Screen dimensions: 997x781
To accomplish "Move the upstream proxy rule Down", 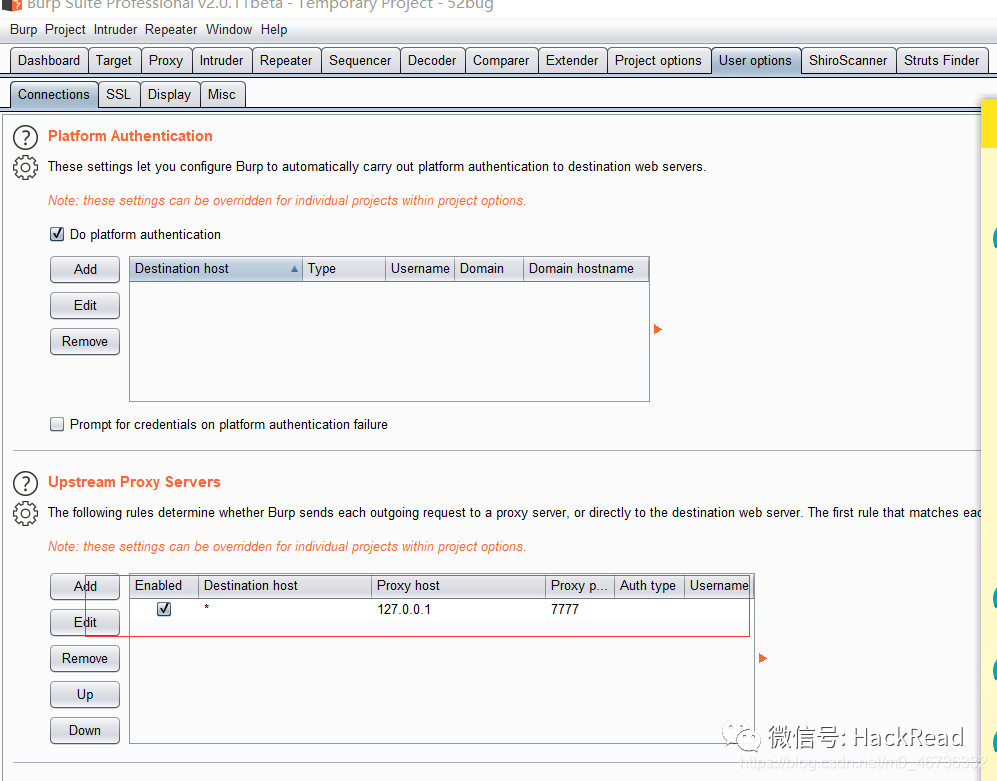I will 85,730.
